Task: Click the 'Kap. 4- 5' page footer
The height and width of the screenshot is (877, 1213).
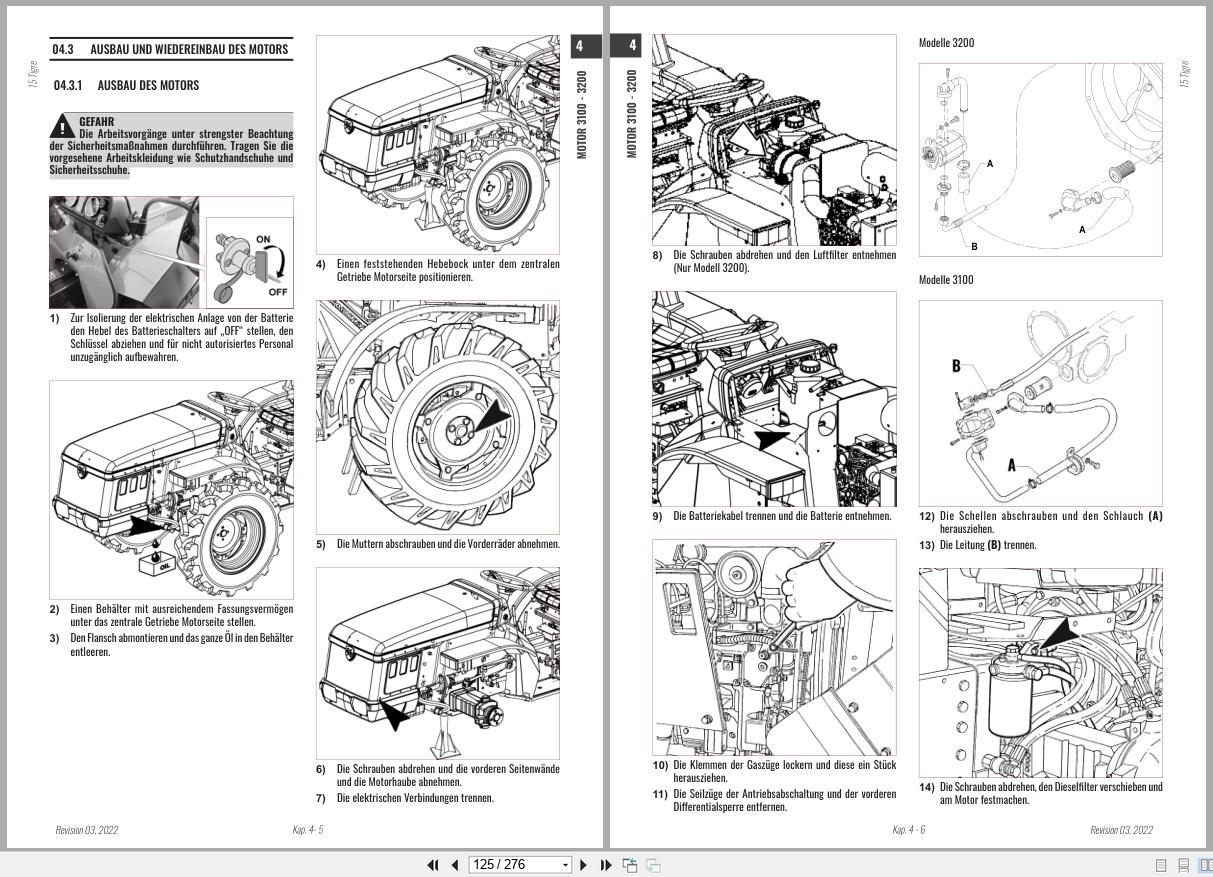Action: coord(308,830)
